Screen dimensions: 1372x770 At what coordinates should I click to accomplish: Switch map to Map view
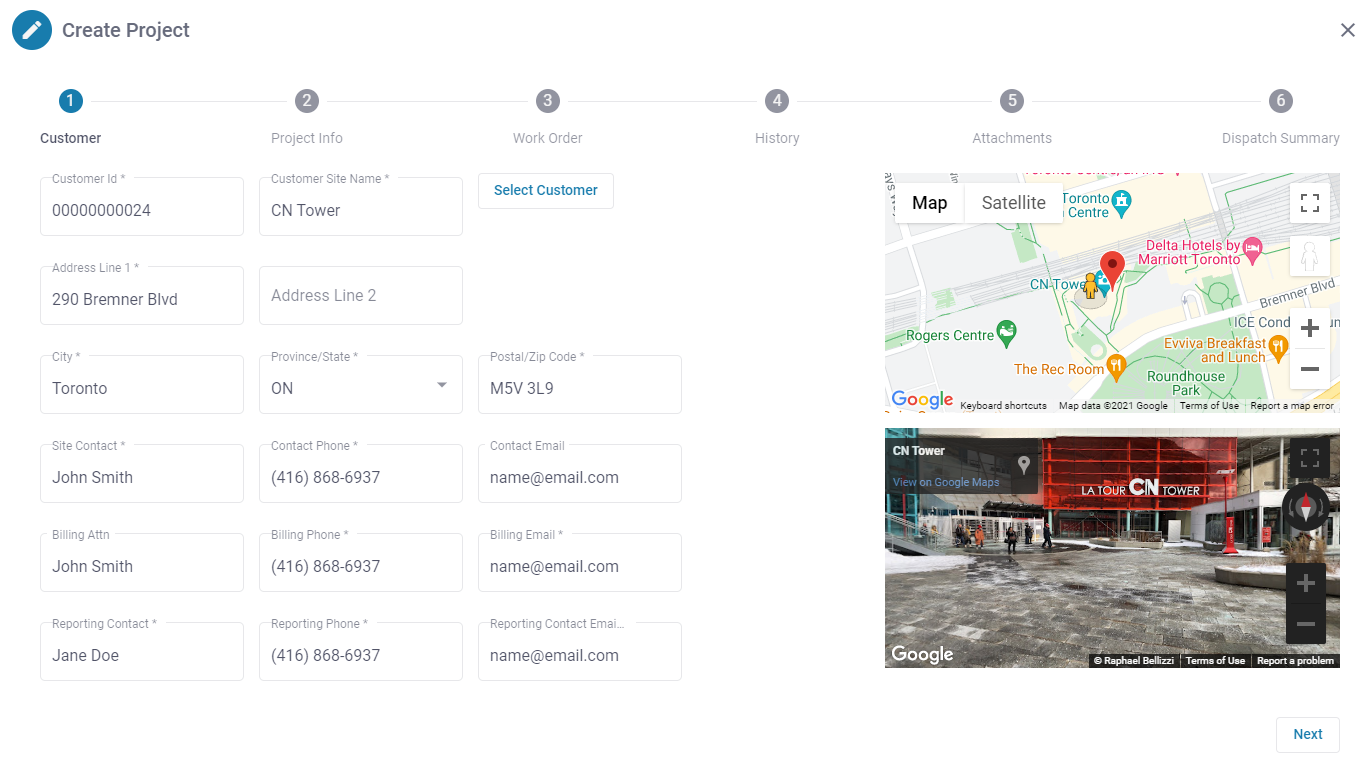tap(929, 203)
